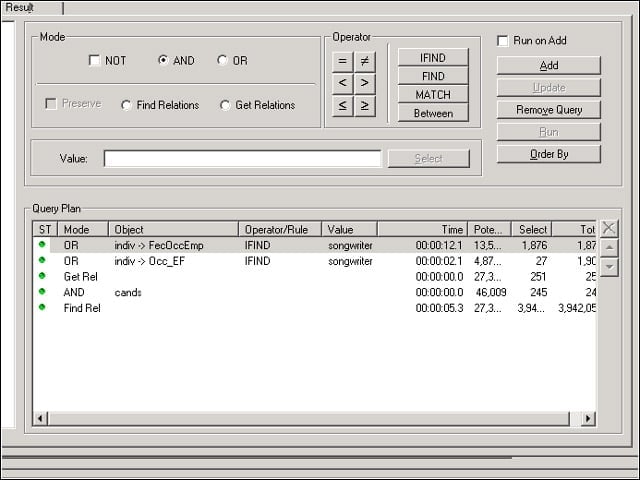Click the Between operator button

click(x=433, y=113)
